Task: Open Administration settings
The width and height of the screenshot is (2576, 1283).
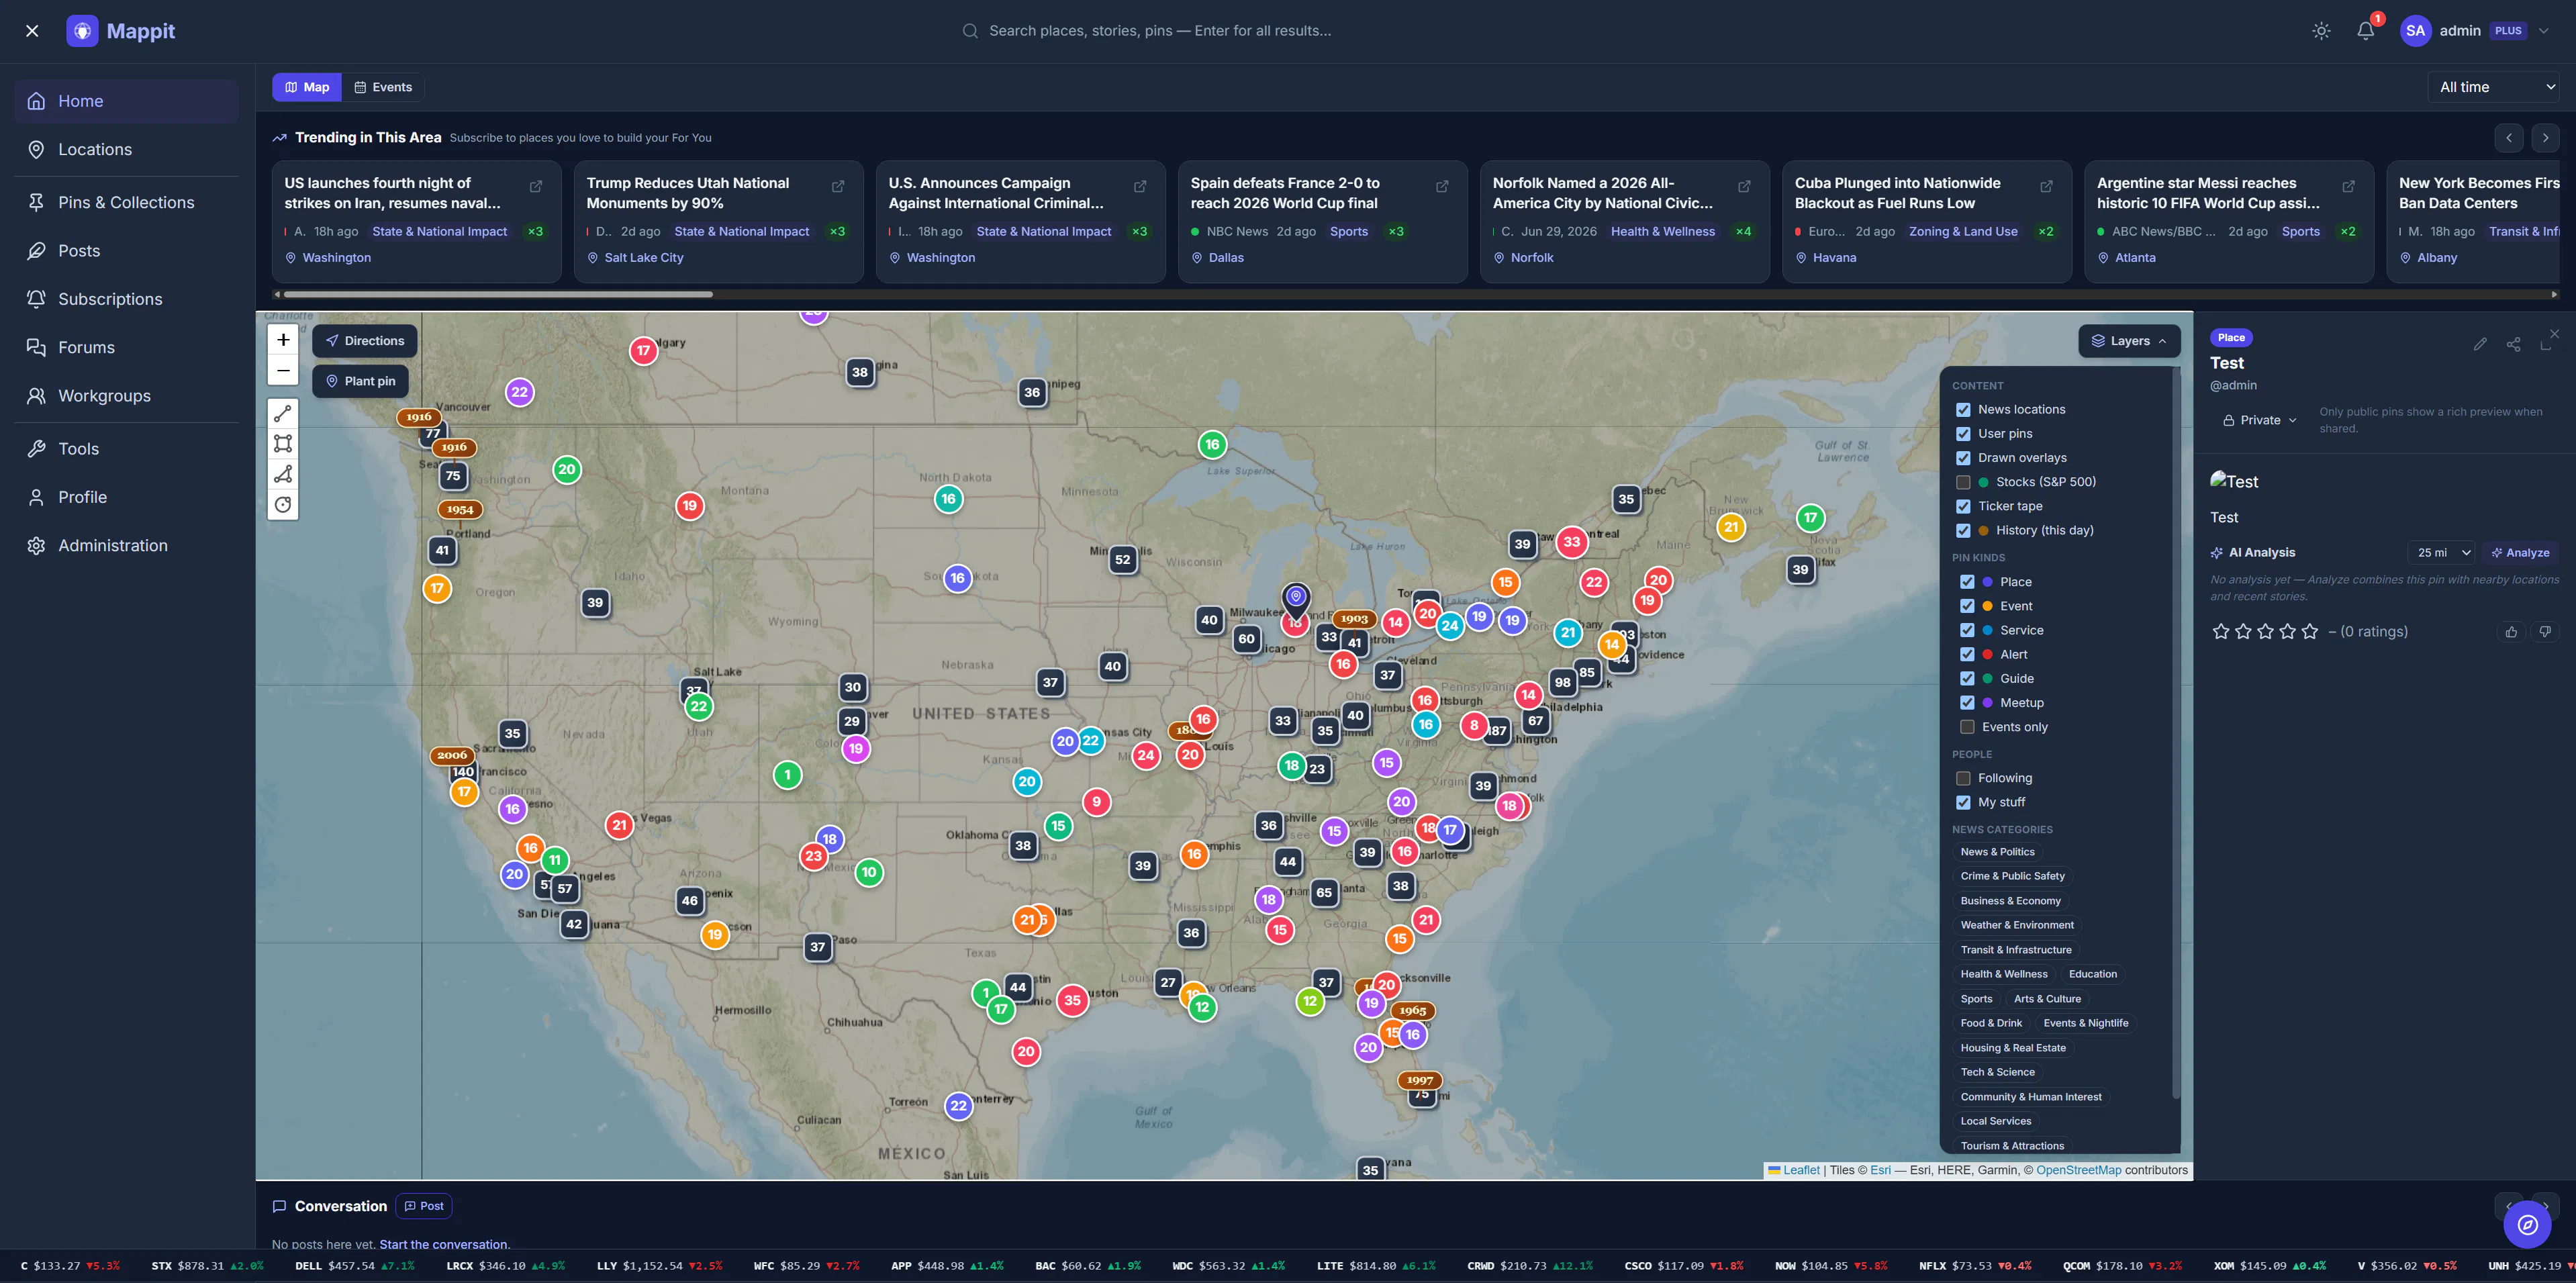Action: pos(126,546)
